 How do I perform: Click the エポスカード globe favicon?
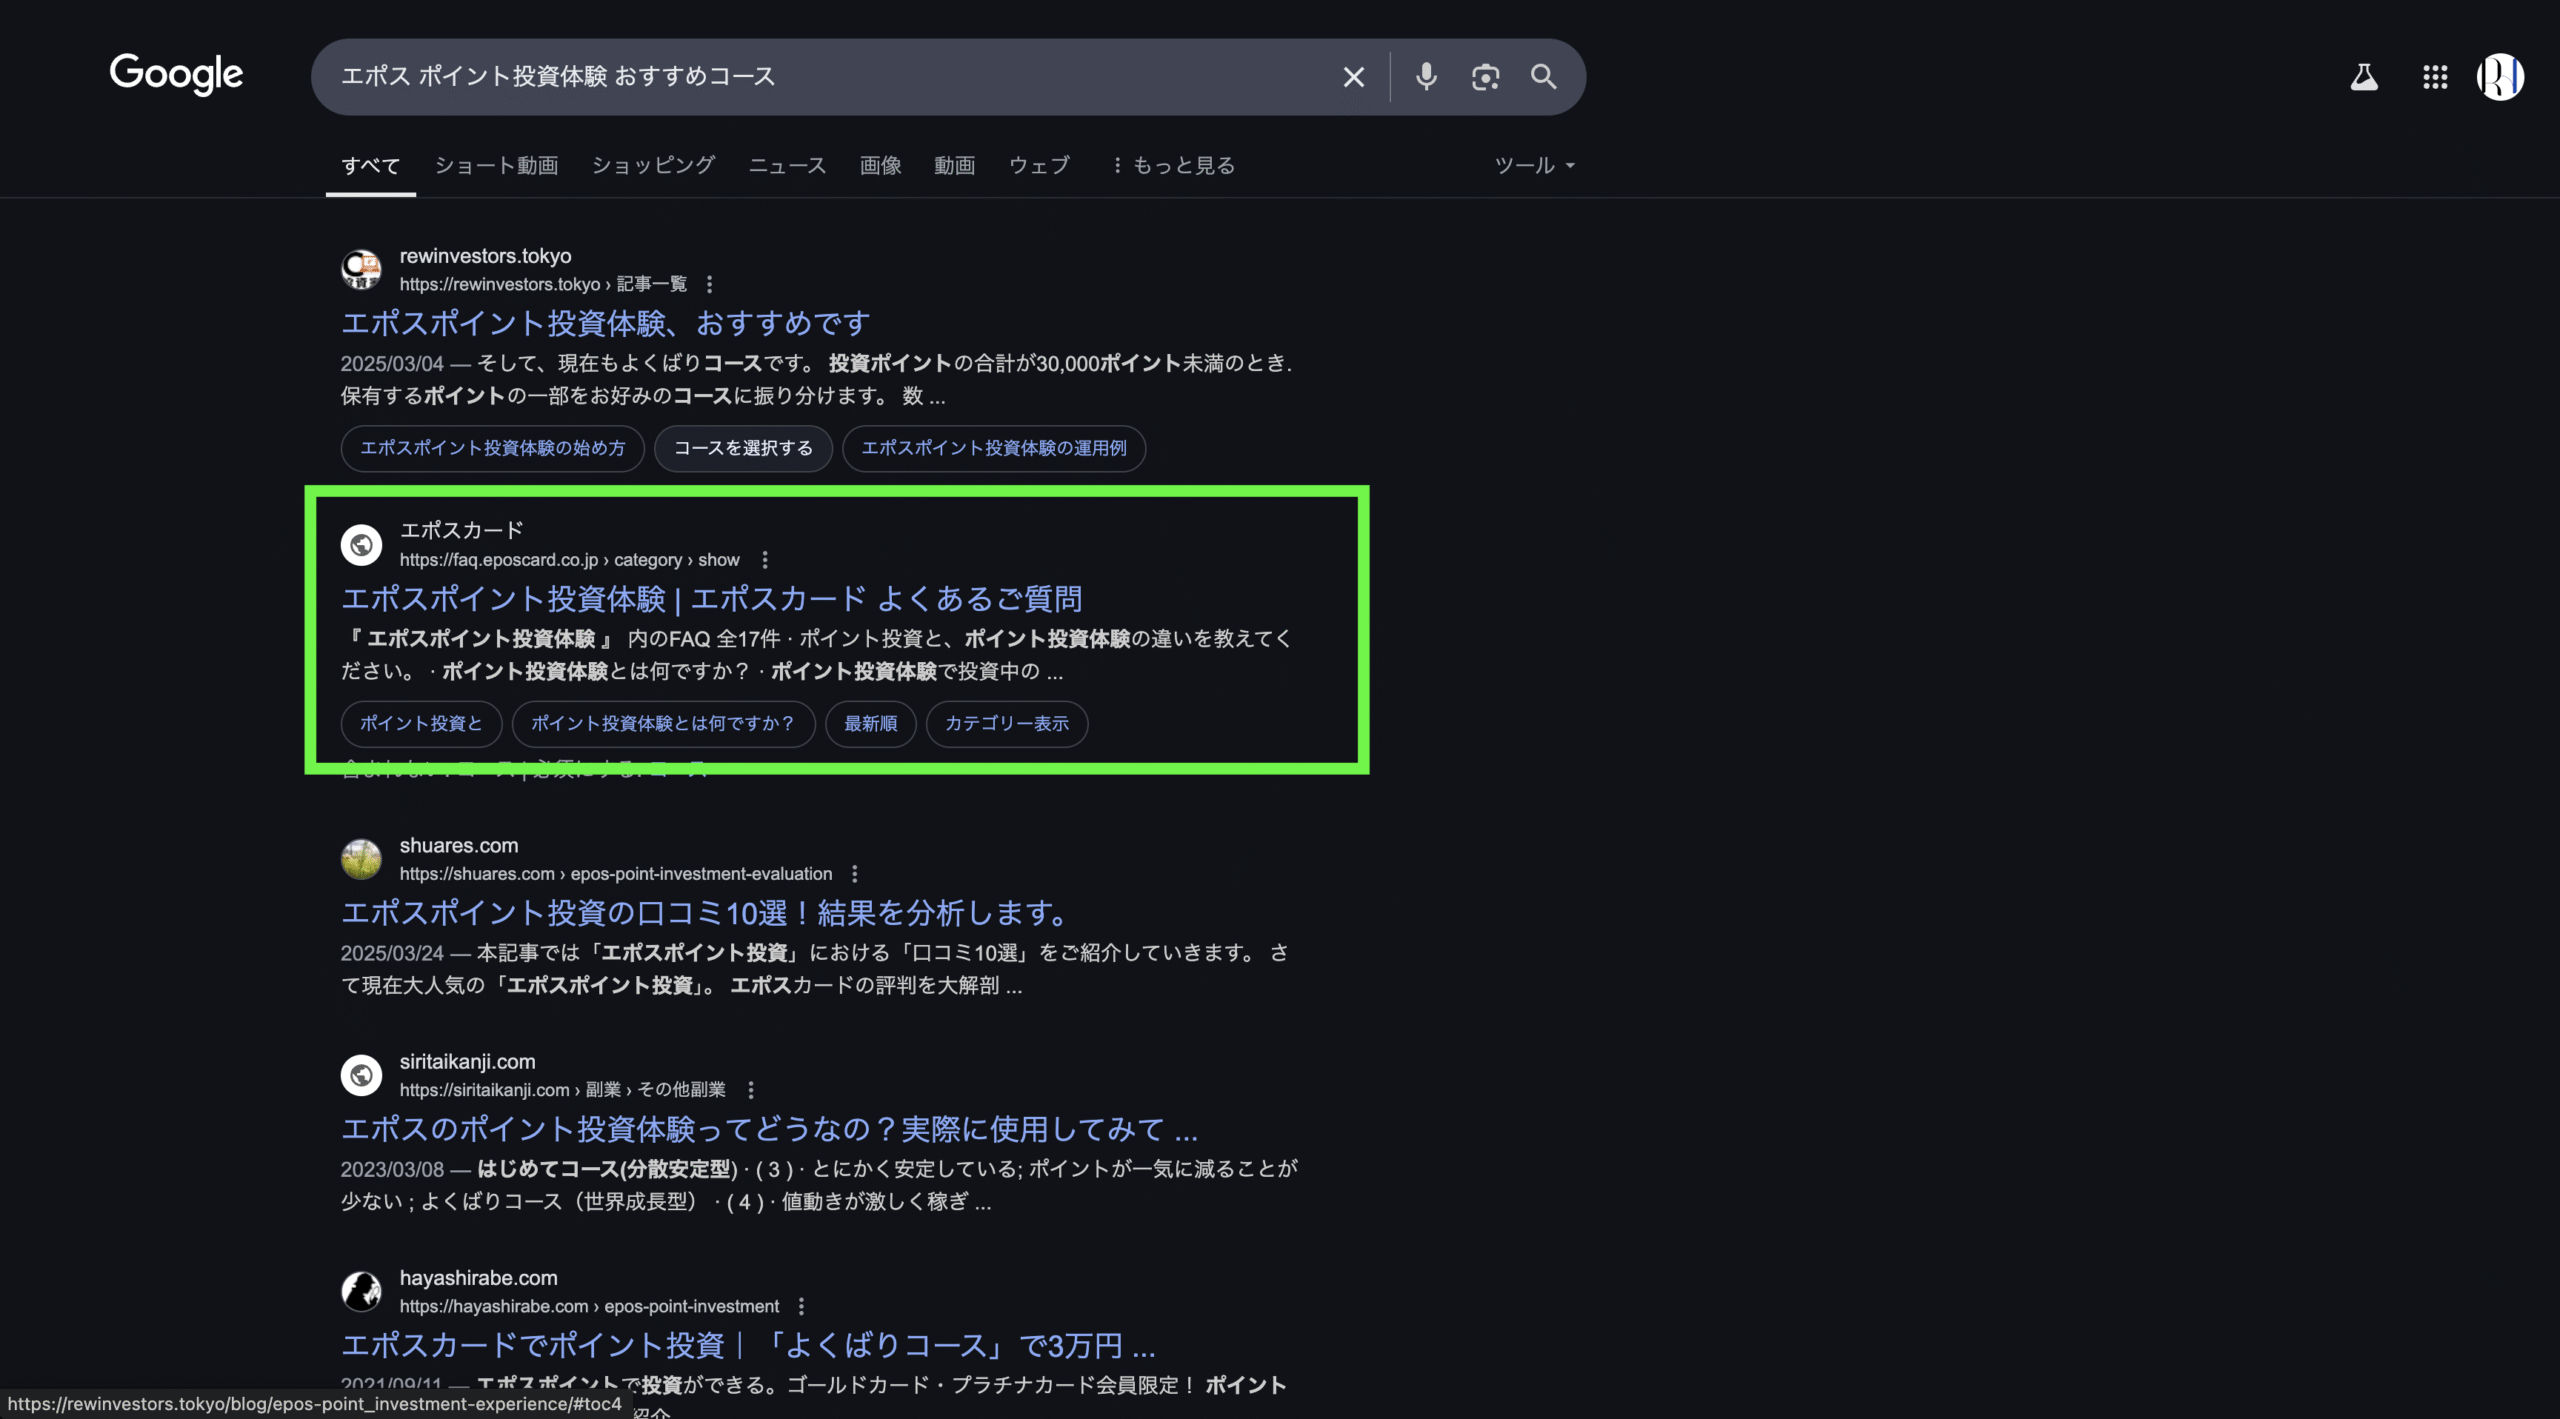(x=361, y=544)
